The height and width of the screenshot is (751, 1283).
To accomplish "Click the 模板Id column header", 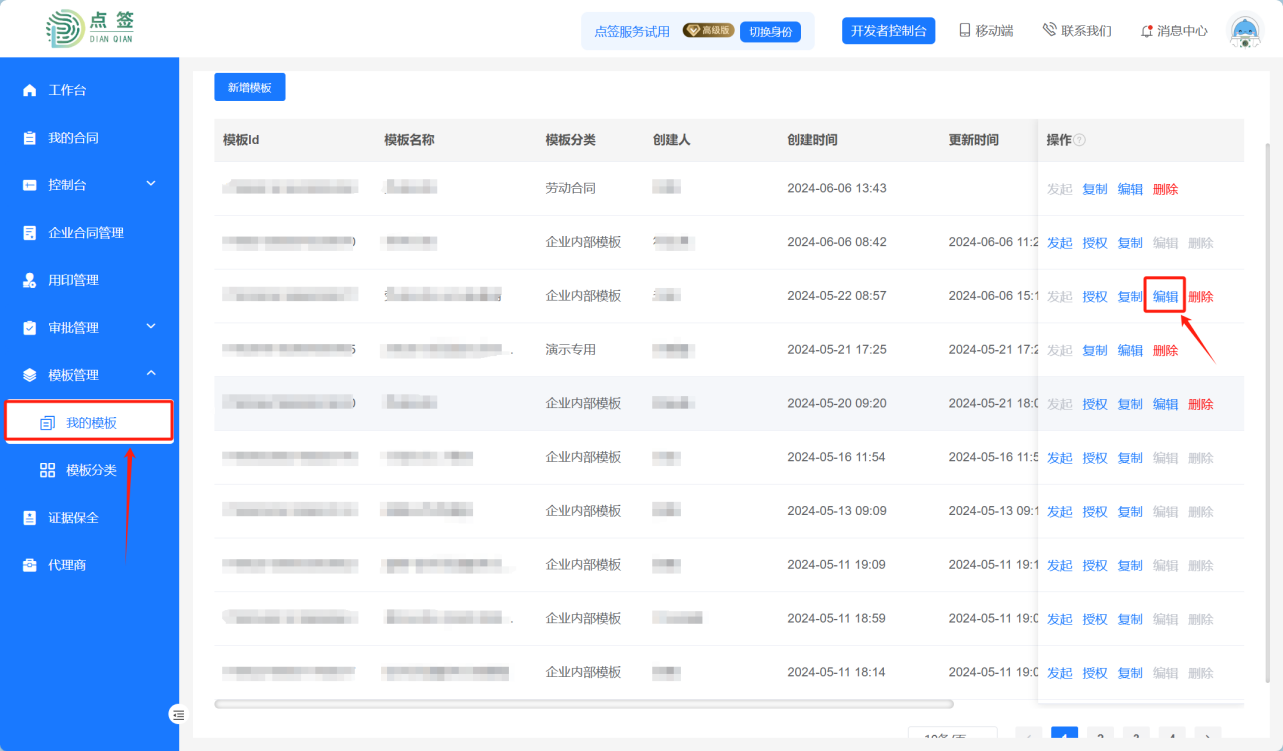I will pyautogui.click(x=241, y=140).
